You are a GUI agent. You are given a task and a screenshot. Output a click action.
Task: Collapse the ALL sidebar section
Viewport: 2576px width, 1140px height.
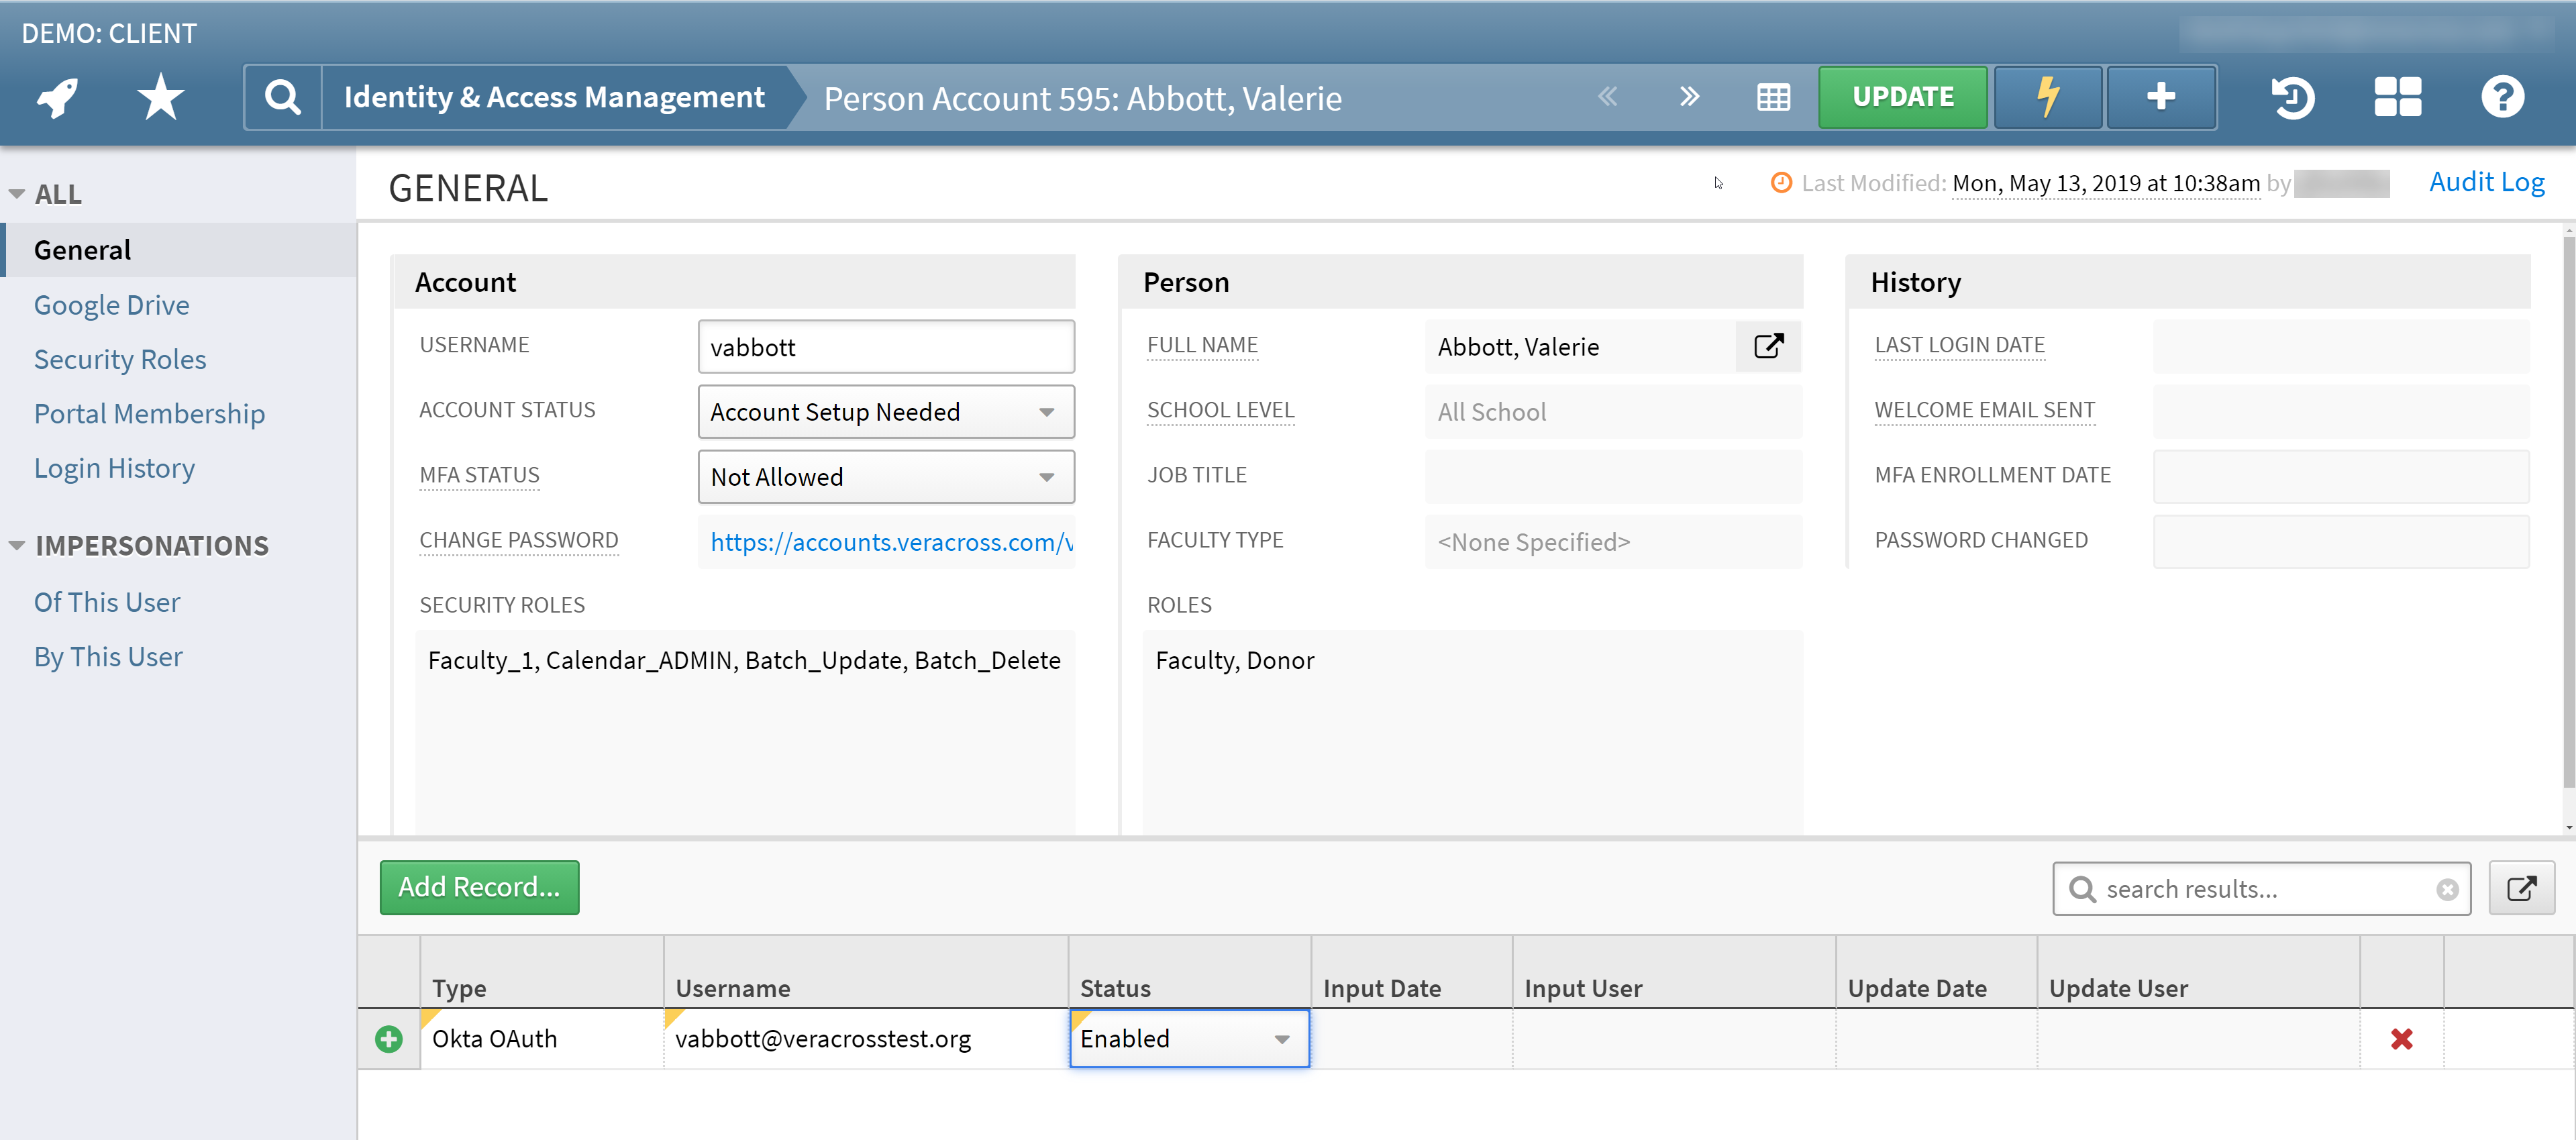[x=16, y=193]
